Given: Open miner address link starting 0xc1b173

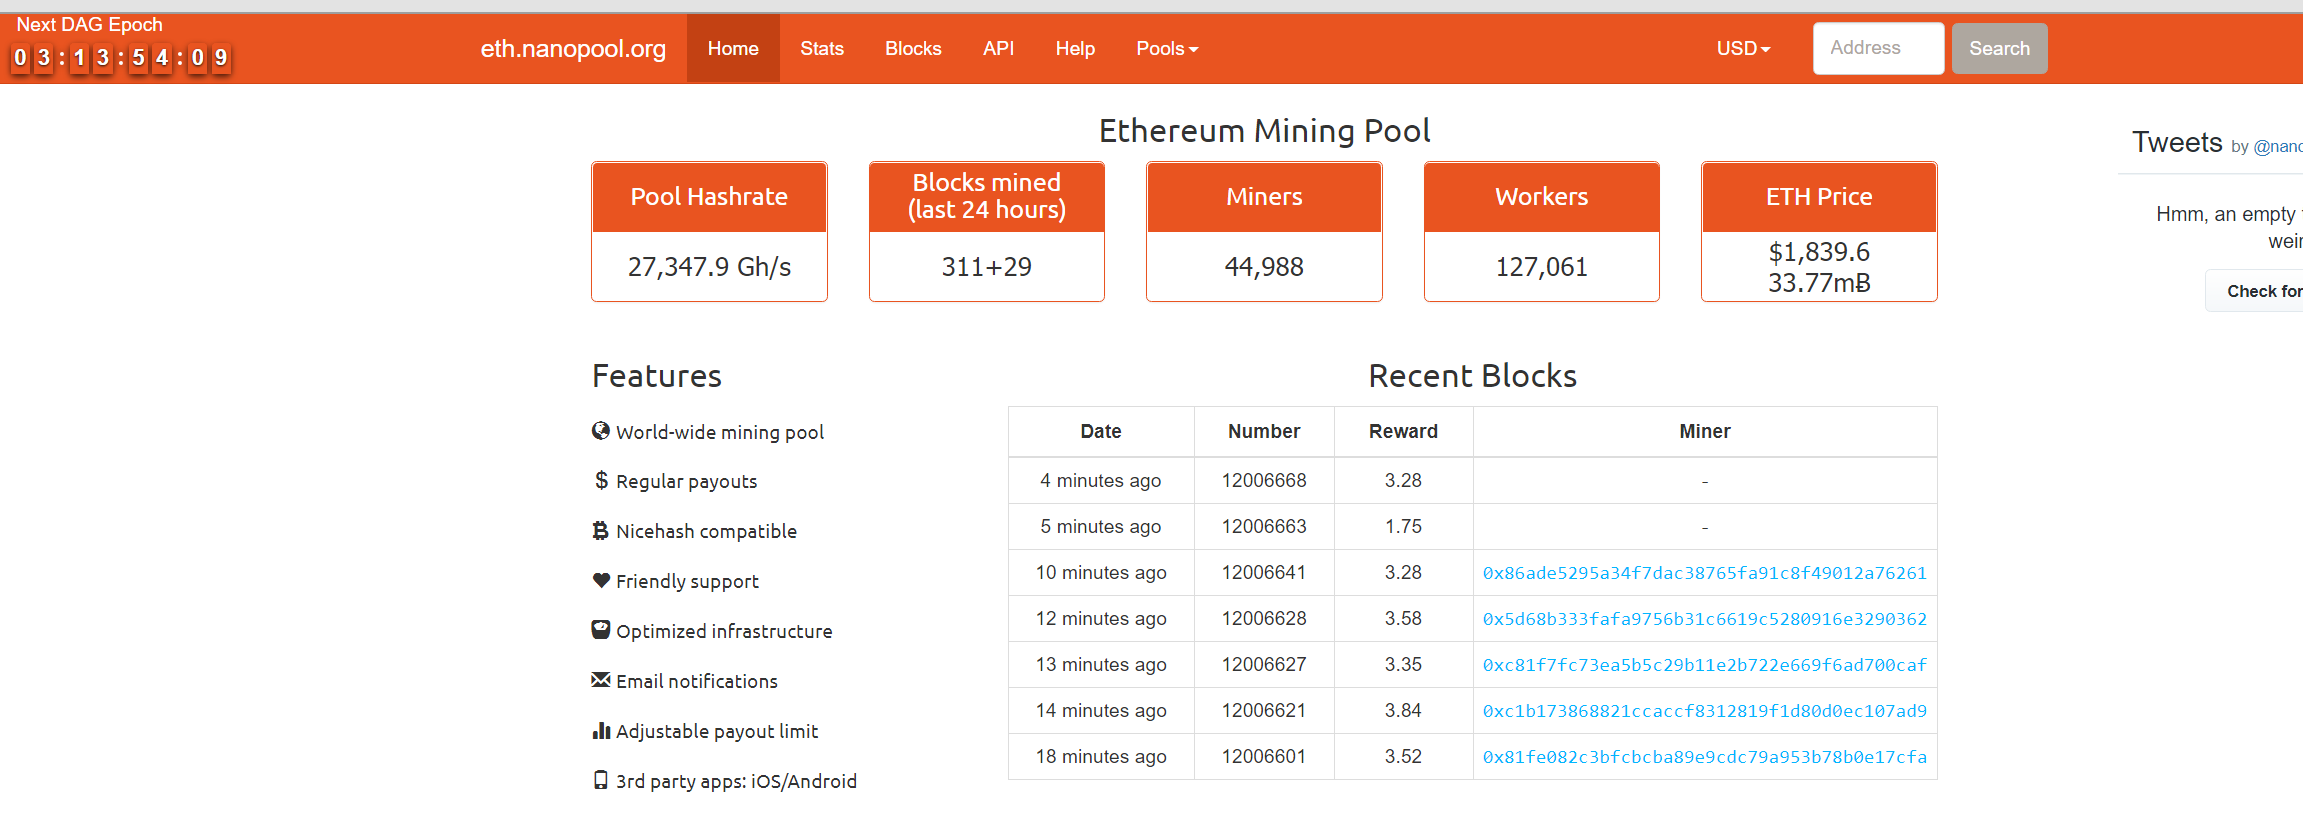Looking at the screenshot, I should tap(1704, 711).
